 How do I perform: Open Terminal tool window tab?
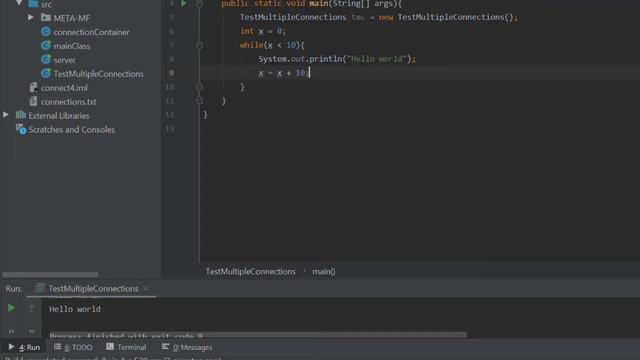click(126, 347)
